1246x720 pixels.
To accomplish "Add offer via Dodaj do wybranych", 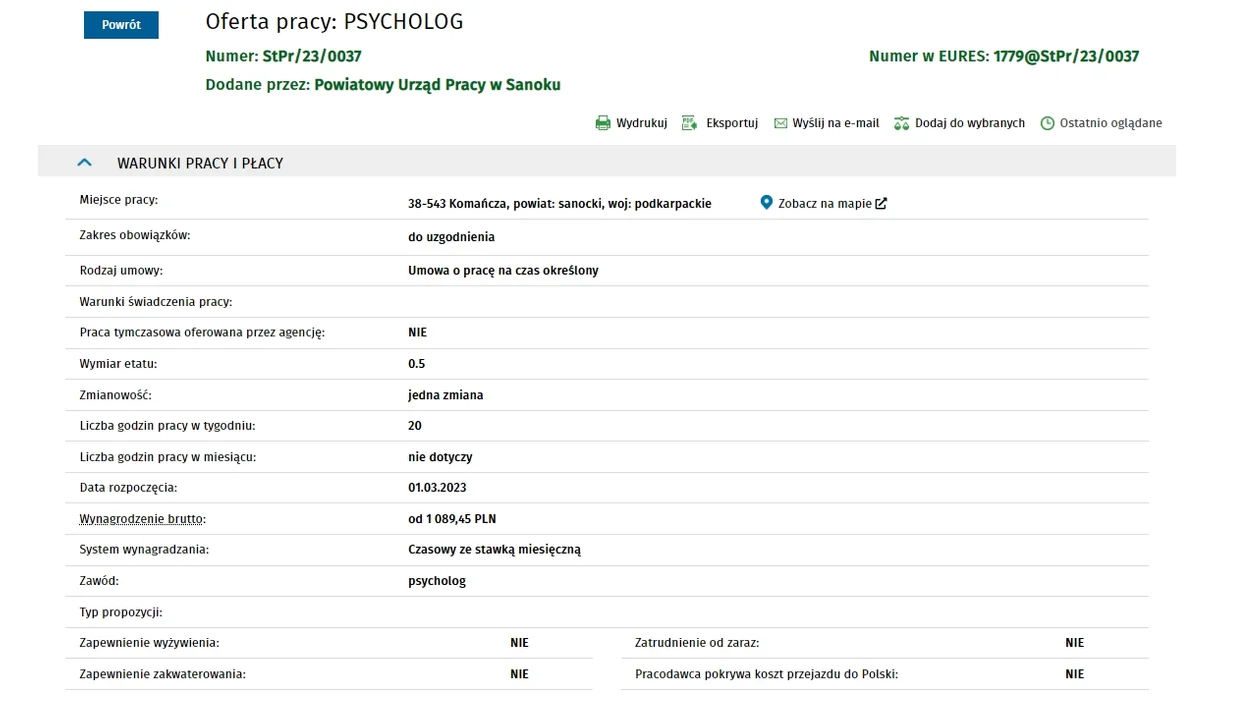I will click(x=970, y=123).
